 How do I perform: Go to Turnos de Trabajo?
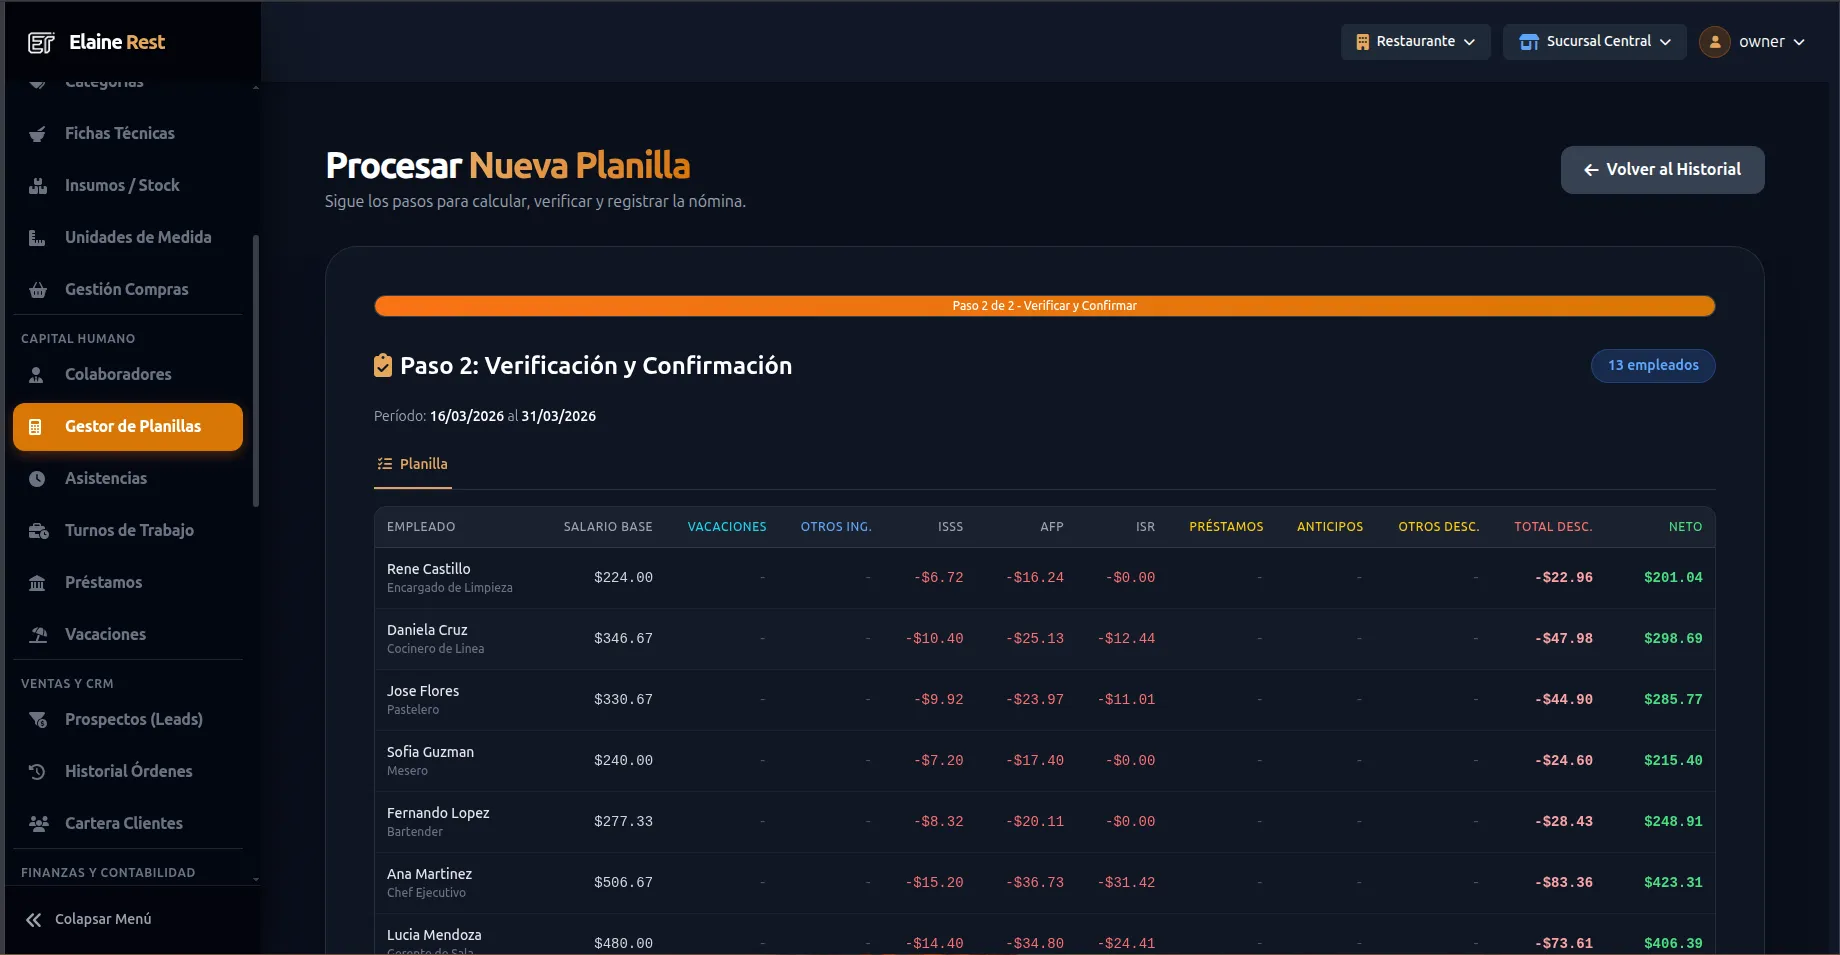(x=128, y=531)
